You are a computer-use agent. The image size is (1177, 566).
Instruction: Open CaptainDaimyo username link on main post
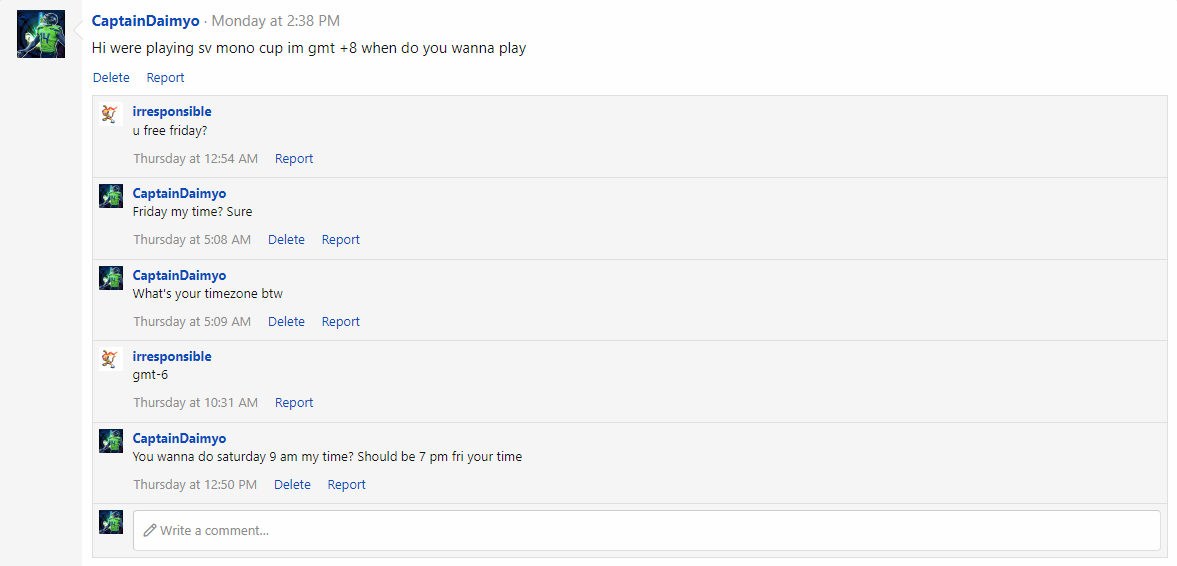tap(145, 20)
